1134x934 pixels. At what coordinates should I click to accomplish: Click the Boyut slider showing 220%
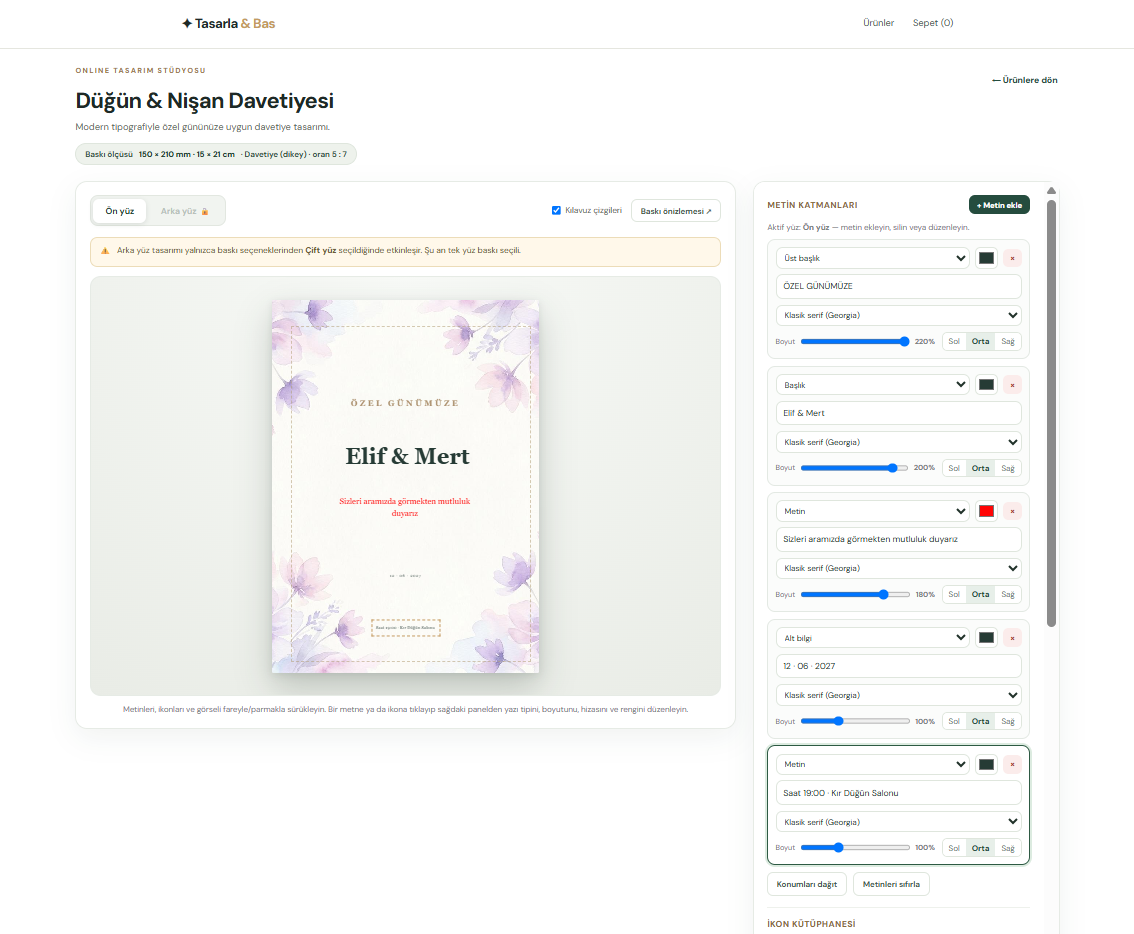[x=855, y=341]
